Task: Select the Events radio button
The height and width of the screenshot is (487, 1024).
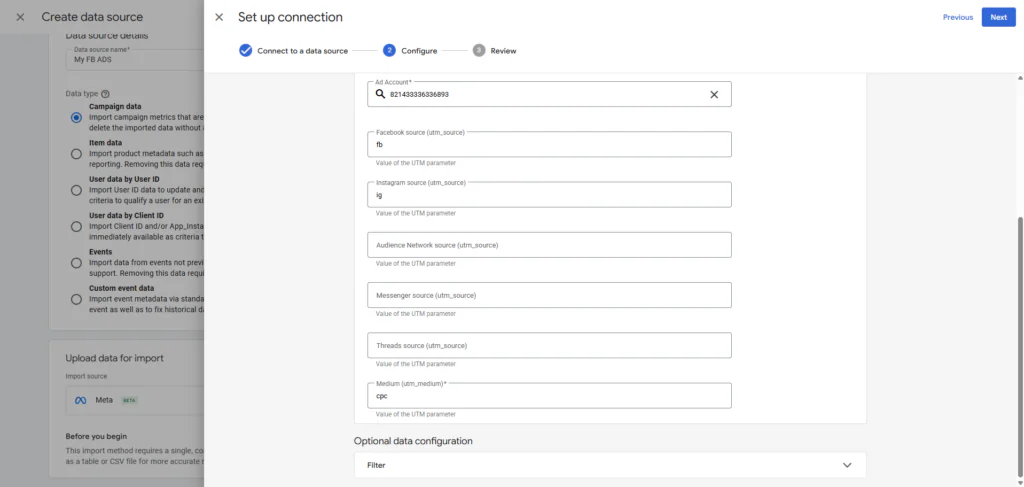Action: coord(76,263)
